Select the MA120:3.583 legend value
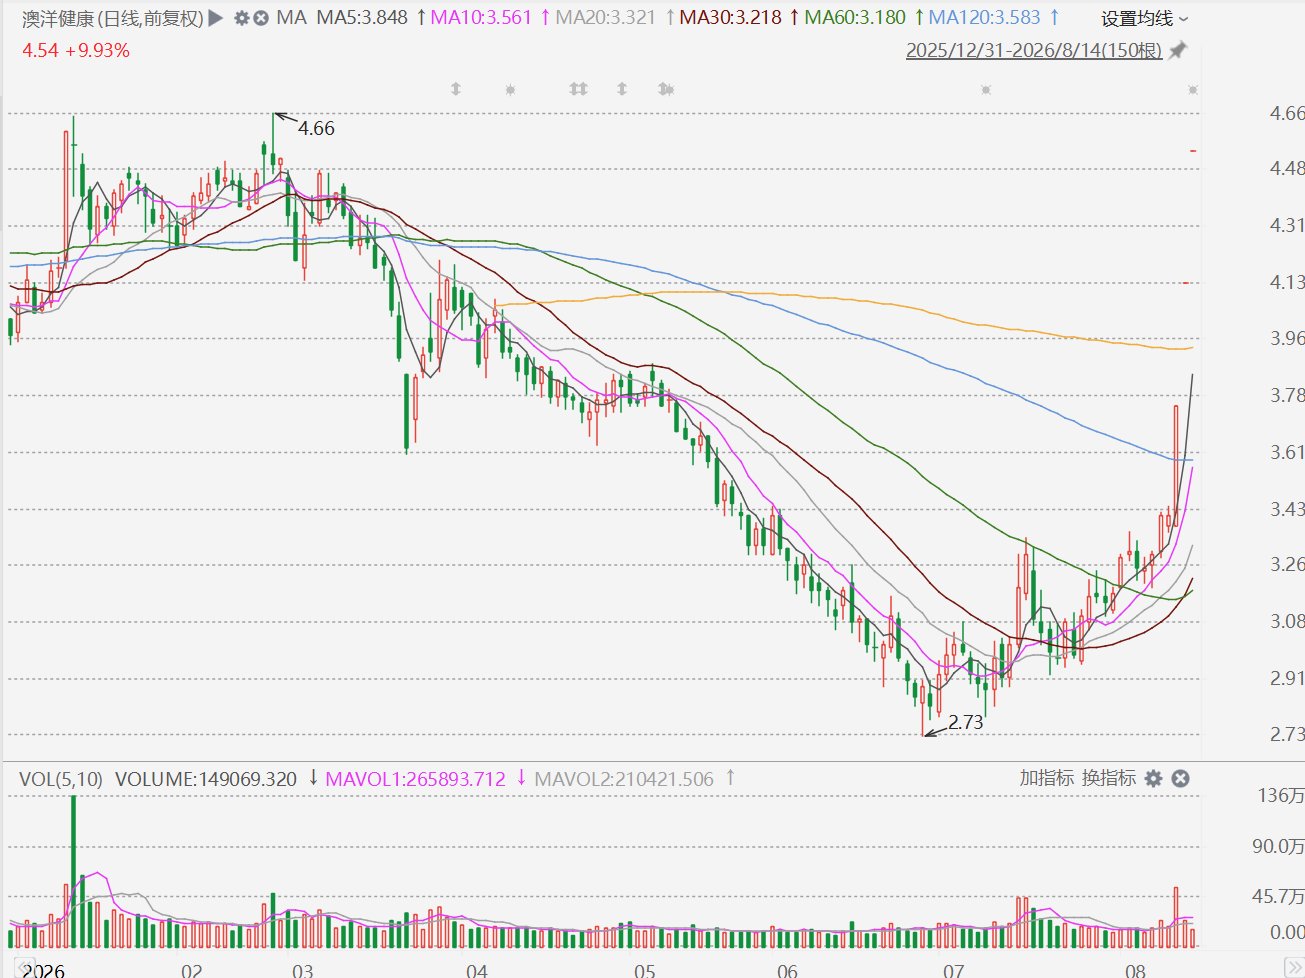The image size is (1305, 978). 985,18
